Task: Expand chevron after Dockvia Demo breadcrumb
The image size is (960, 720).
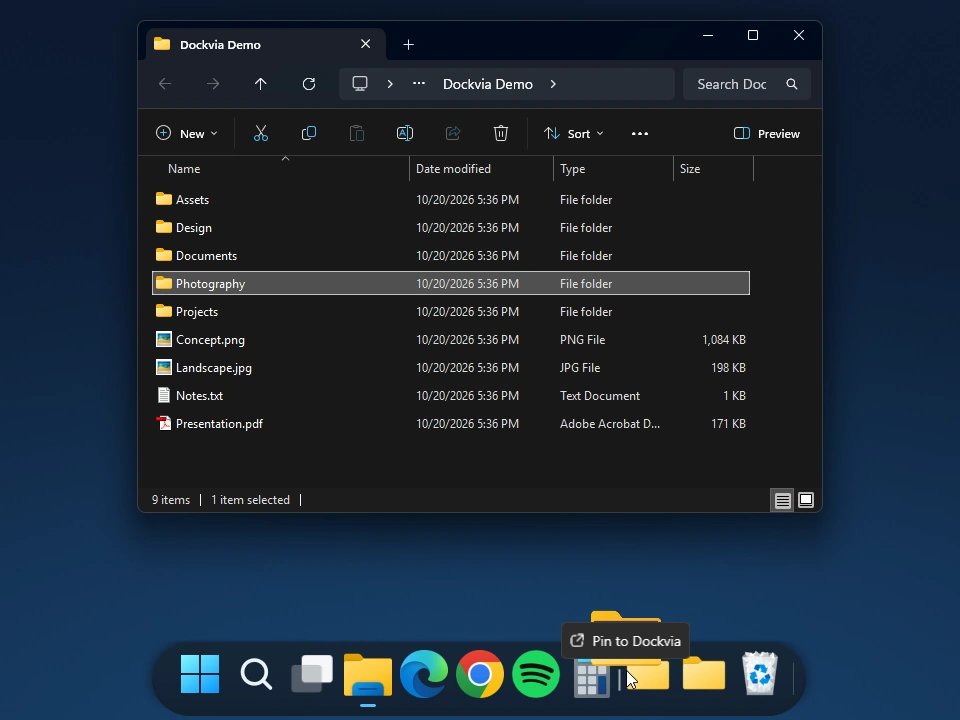Action: click(553, 84)
